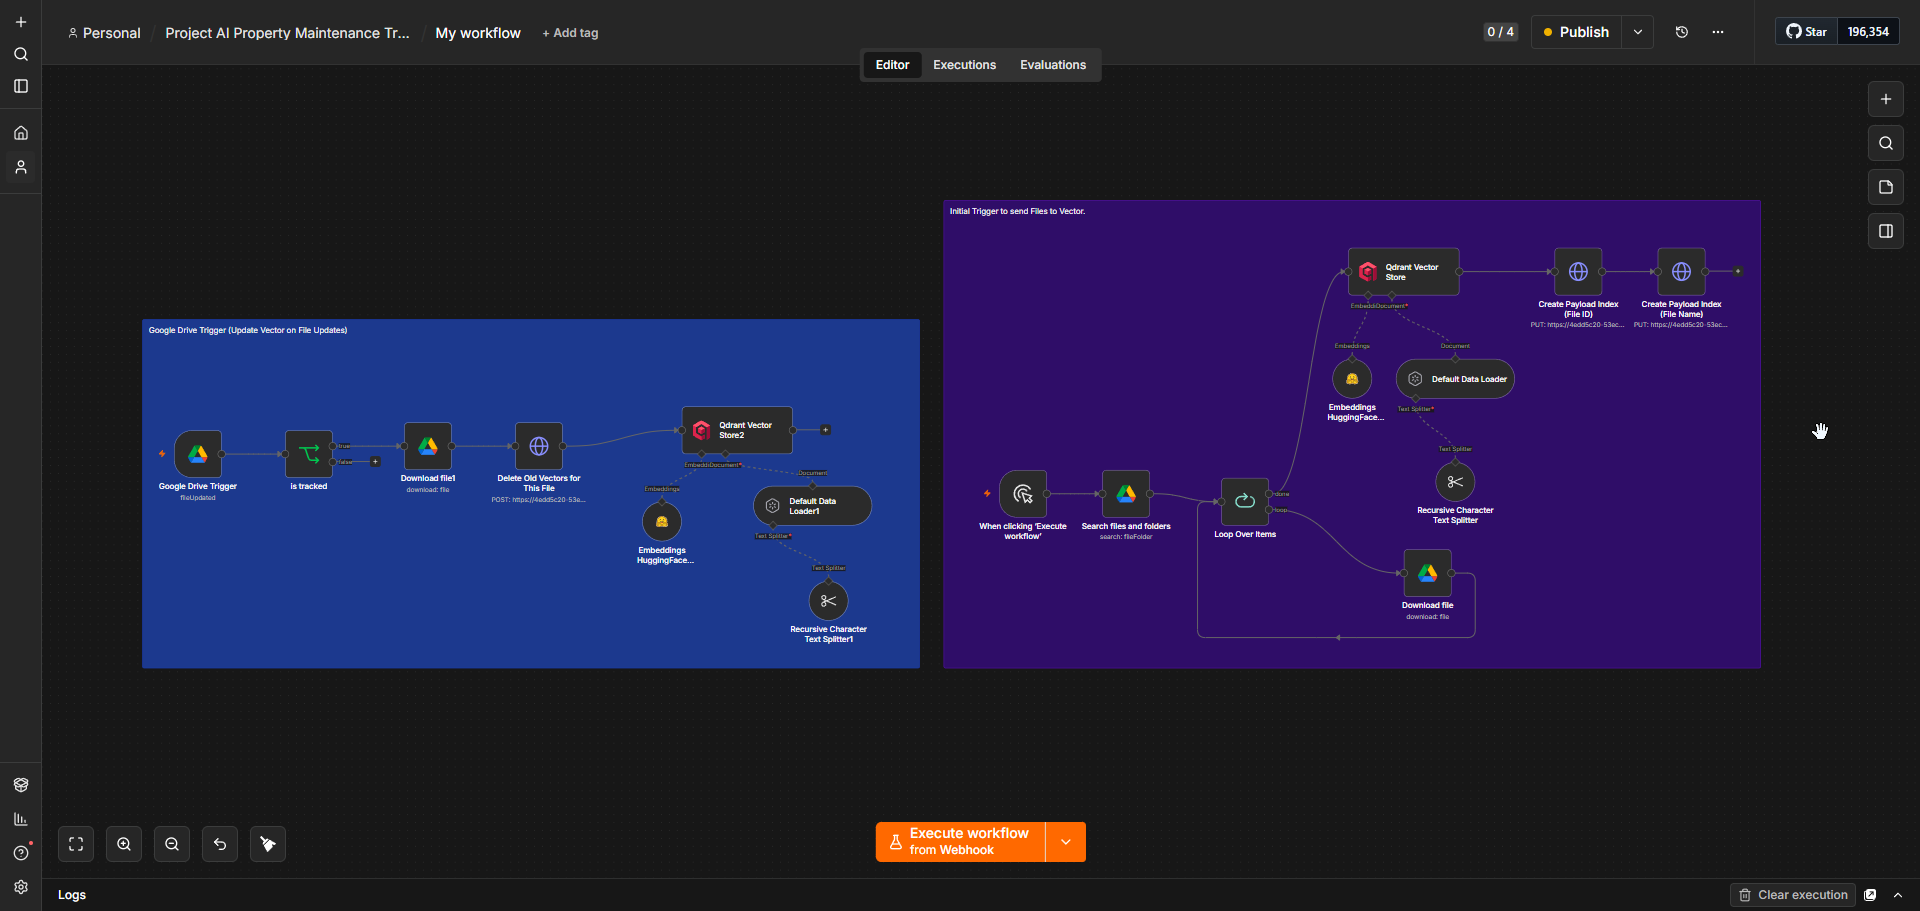Select the Default Data Loader node

[x=1455, y=379]
